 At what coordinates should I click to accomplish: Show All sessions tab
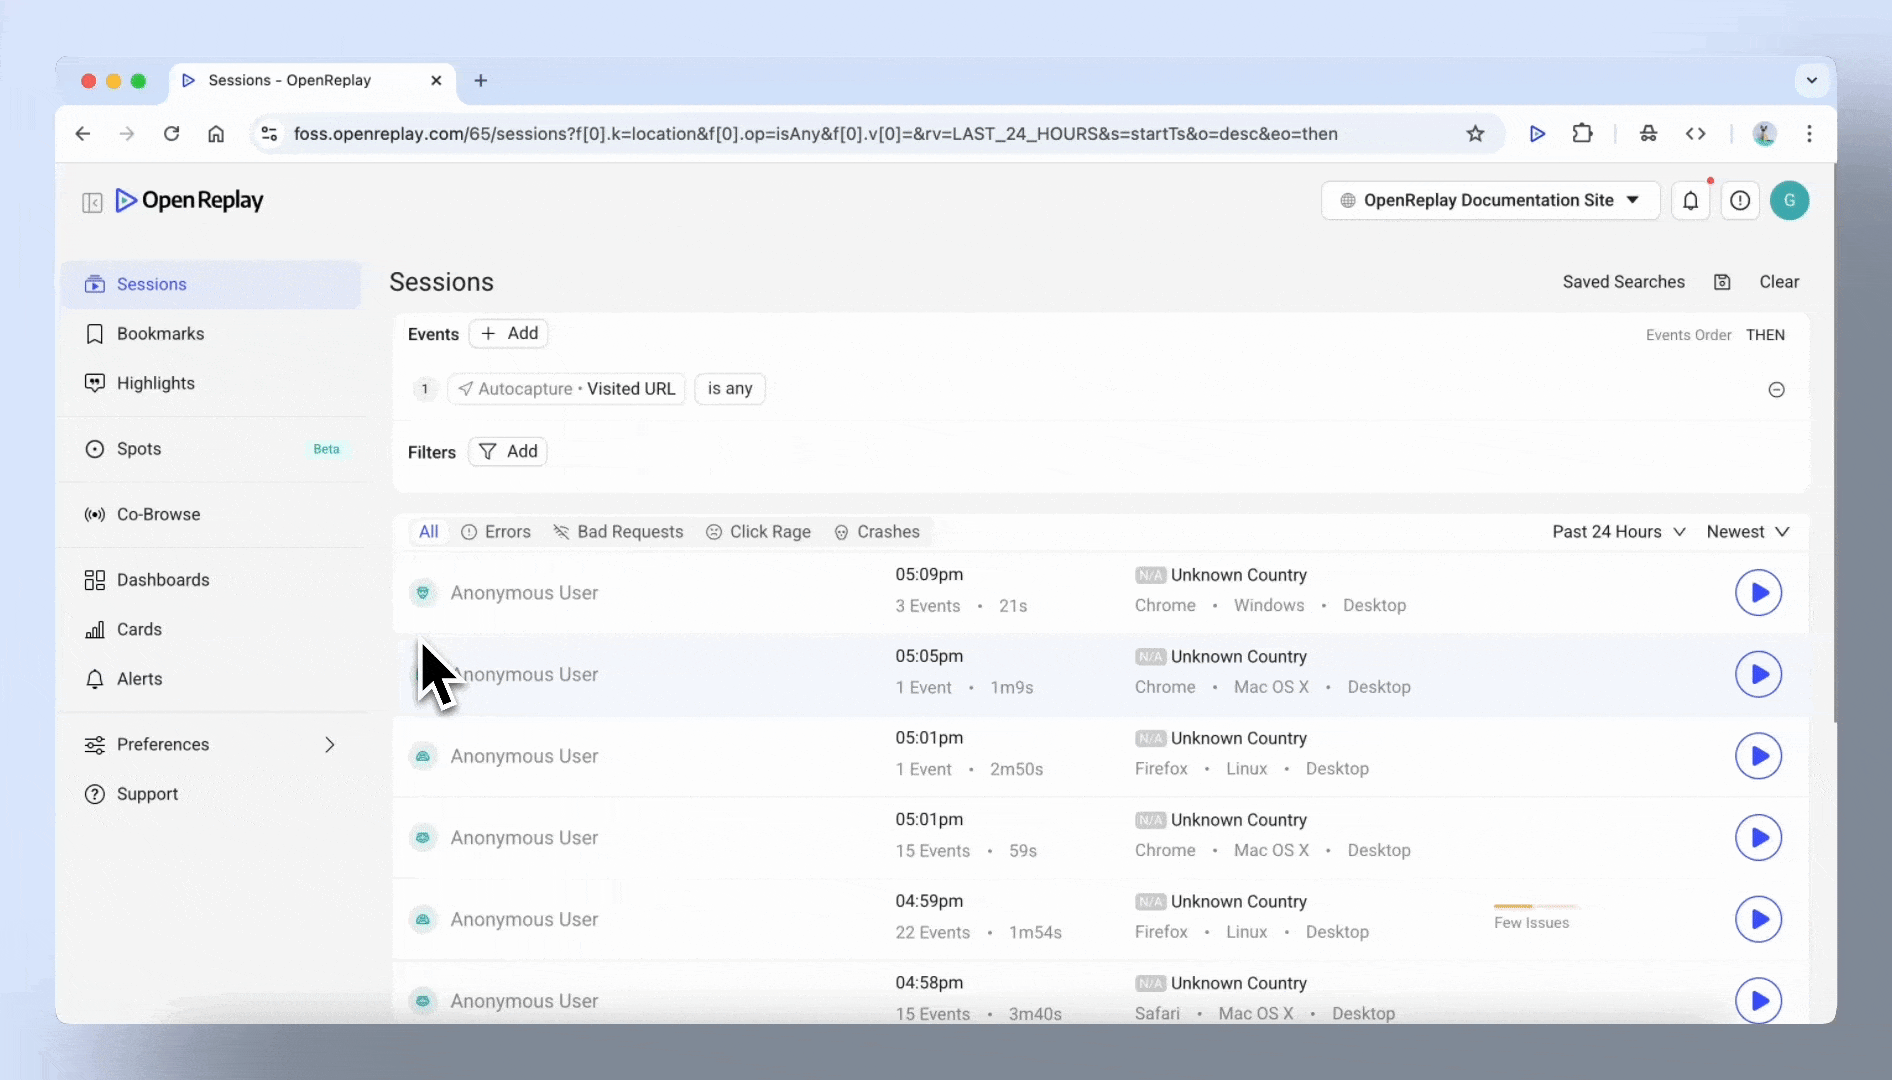429,532
